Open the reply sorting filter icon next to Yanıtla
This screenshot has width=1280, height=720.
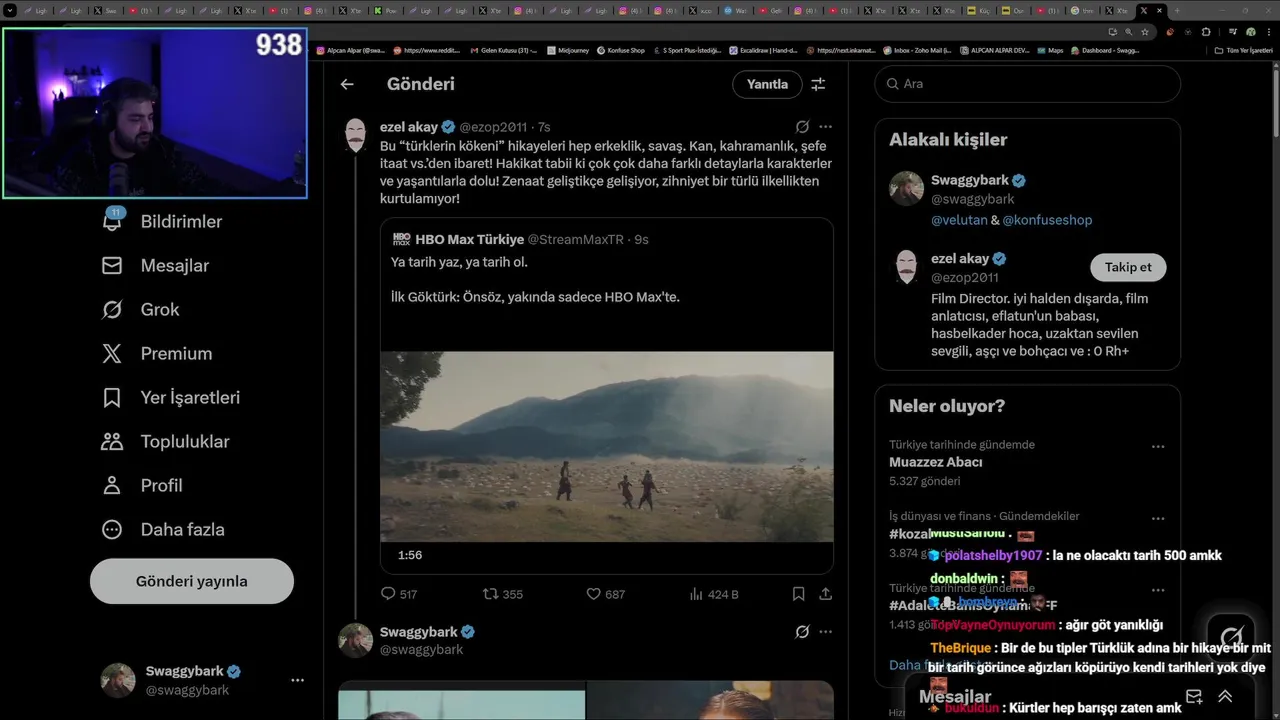click(x=818, y=84)
